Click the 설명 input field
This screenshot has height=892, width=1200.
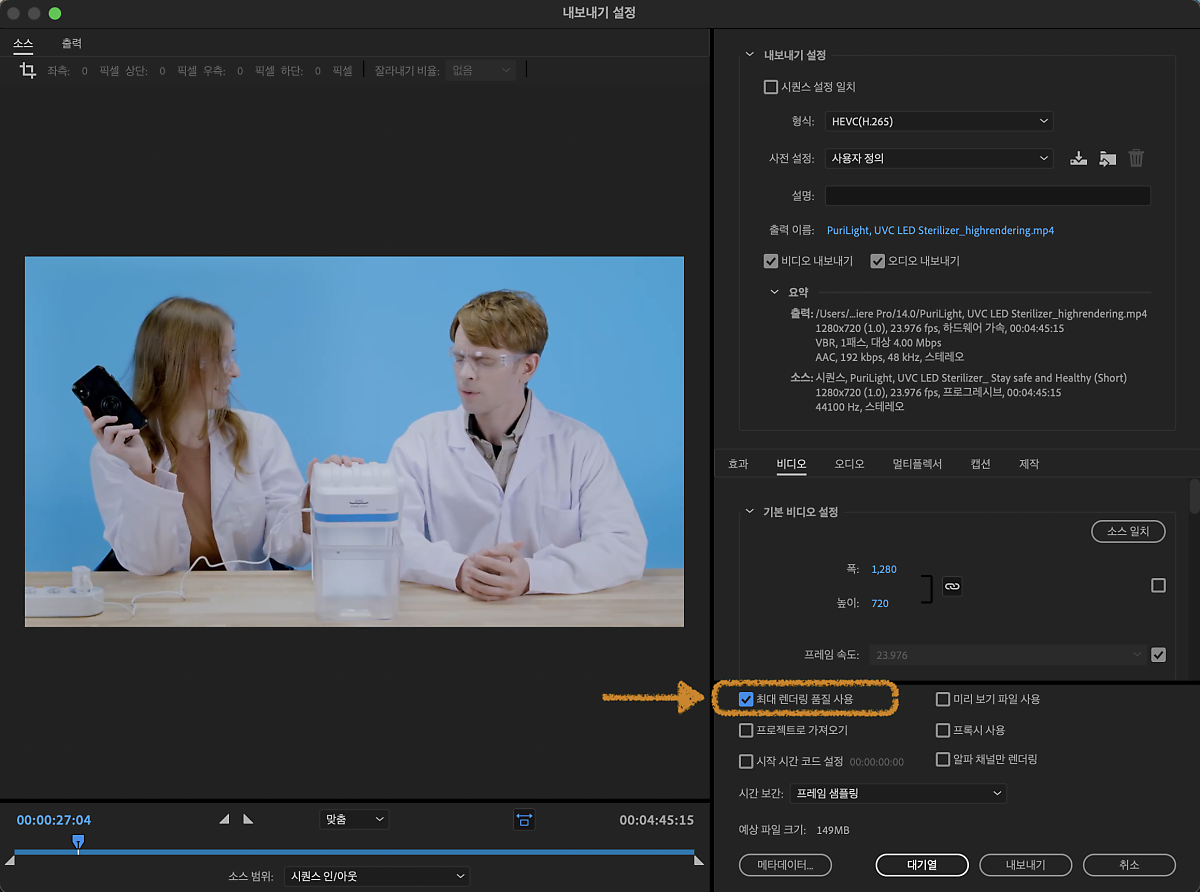pyautogui.click(x=987, y=196)
